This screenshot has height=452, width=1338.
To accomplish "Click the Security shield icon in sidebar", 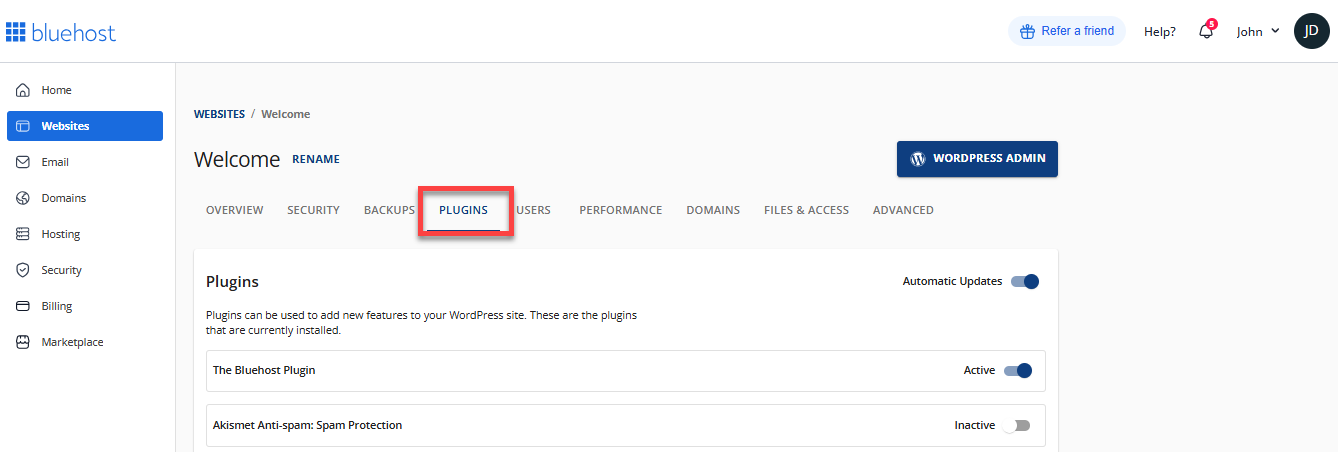I will click(23, 270).
